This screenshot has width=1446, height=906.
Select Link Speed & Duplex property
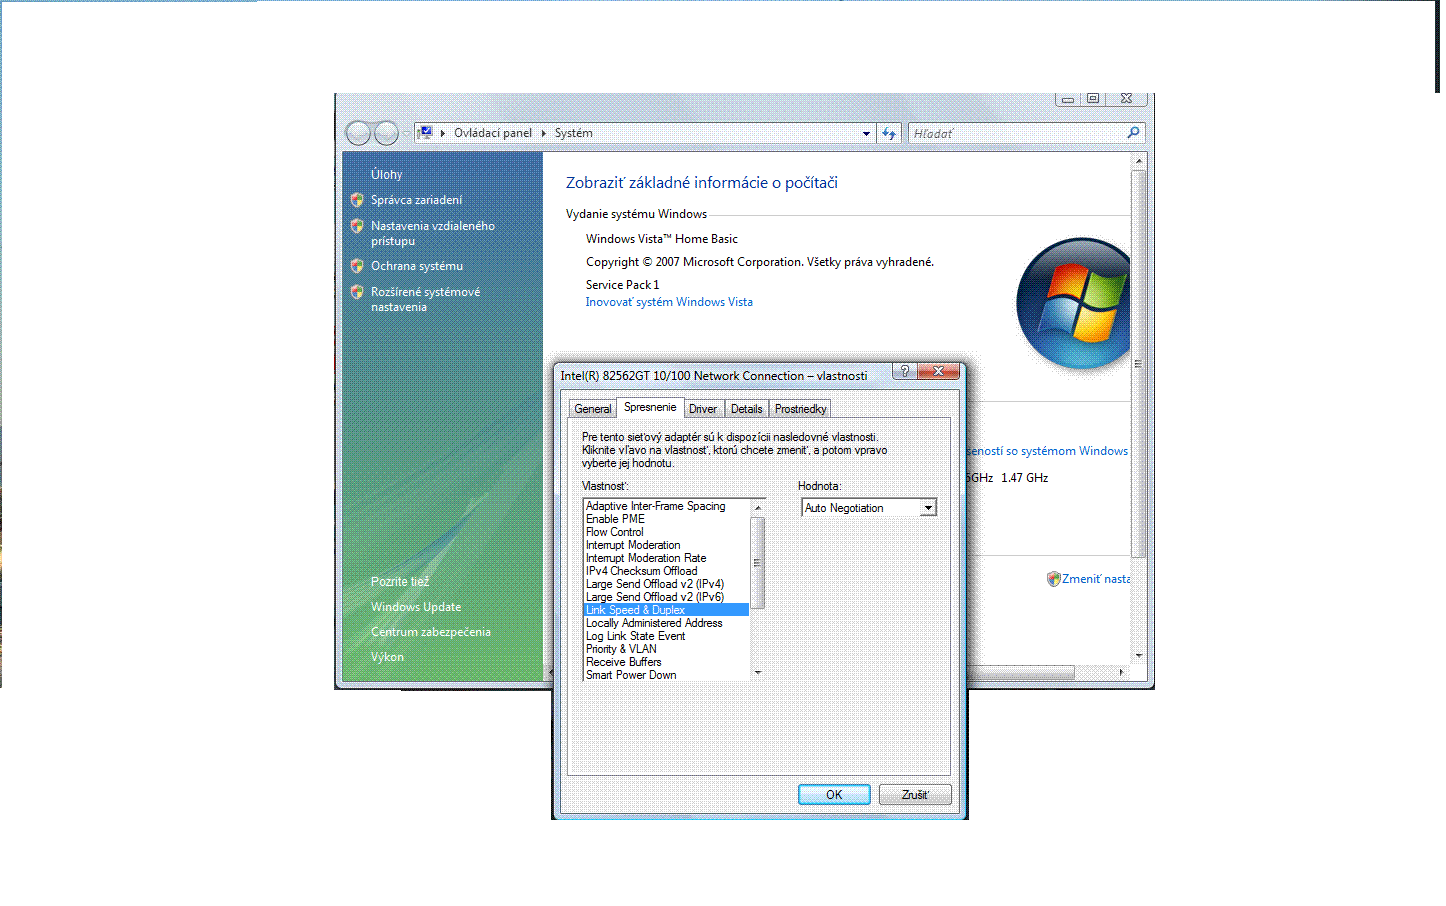[666, 610]
